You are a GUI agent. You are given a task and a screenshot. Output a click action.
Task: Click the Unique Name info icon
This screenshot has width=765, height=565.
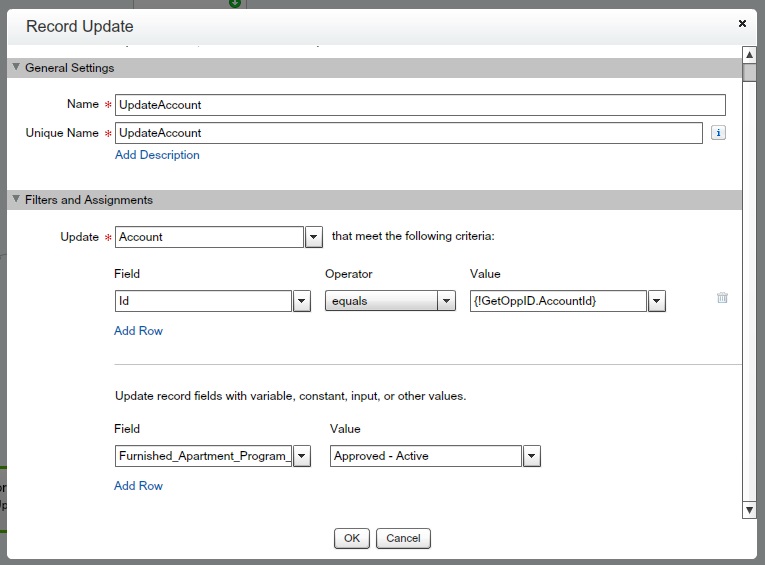718,133
